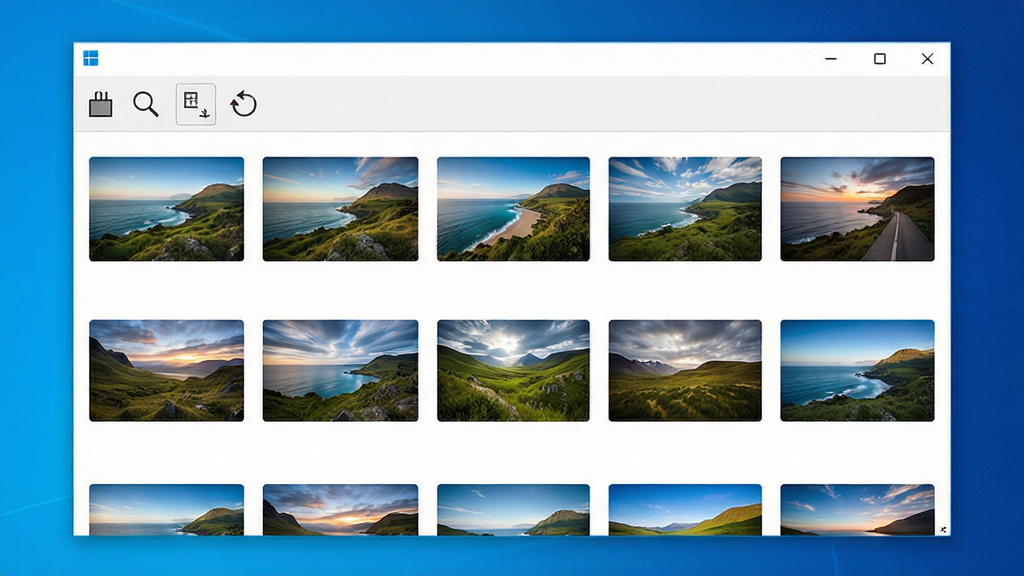1024x576 pixels.
Task: Open the middle-row blue-sky coastal cove photo
Action: click(x=857, y=370)
